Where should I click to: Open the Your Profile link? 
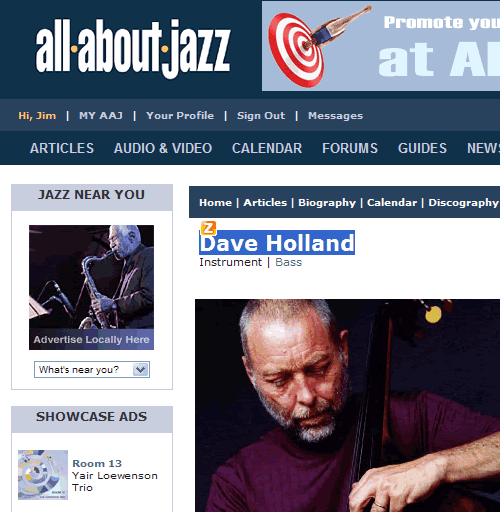point(180,116)
